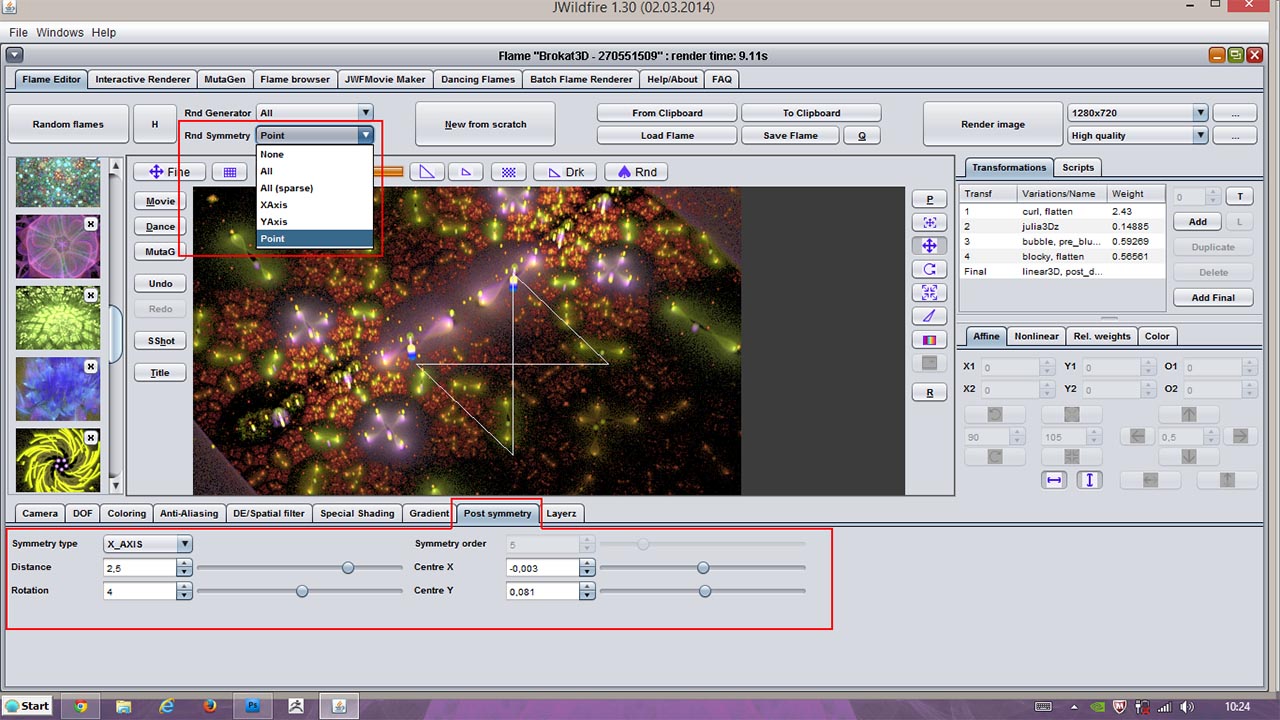Viewport: 1280px width, 720px height.
Task: Click the Render image button
Action: pos(993,124)
